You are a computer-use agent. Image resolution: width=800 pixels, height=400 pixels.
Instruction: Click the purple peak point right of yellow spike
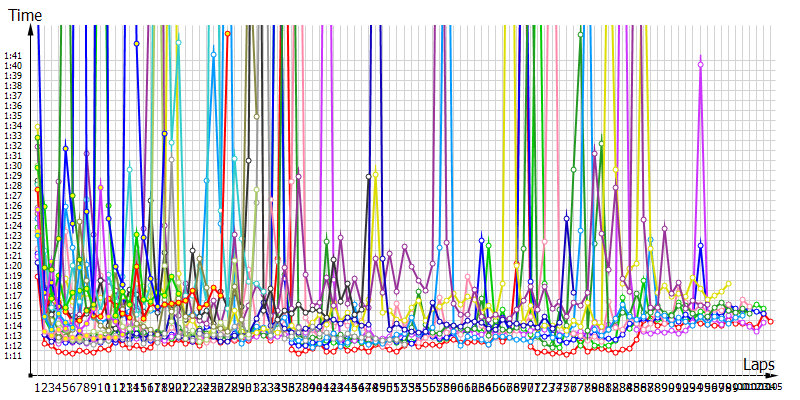[664, 228]
